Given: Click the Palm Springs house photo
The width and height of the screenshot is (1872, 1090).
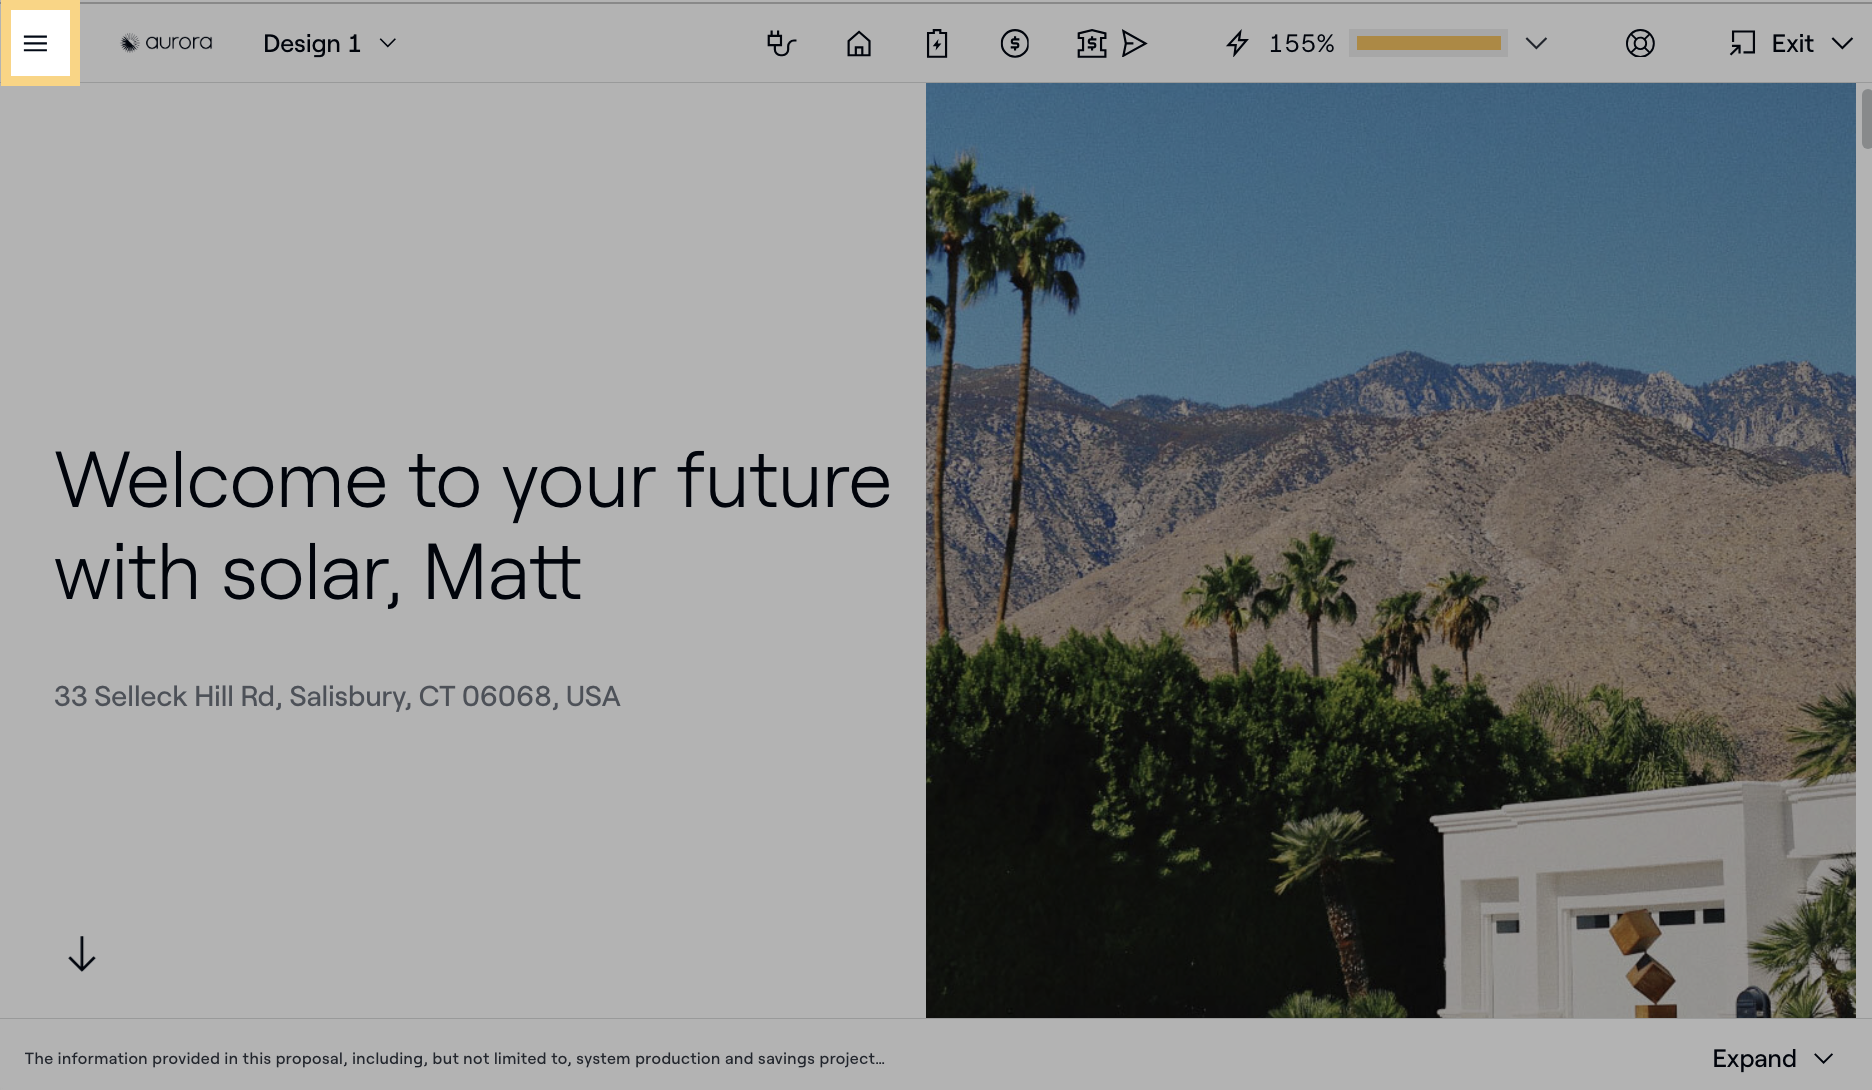Looking at the screenshot, I should click(1390, 550).
